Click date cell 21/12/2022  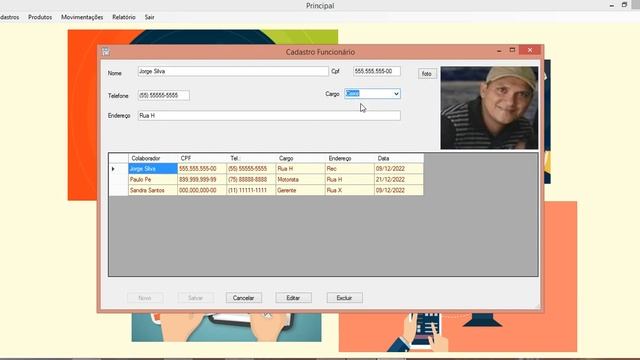coord(399,180)
